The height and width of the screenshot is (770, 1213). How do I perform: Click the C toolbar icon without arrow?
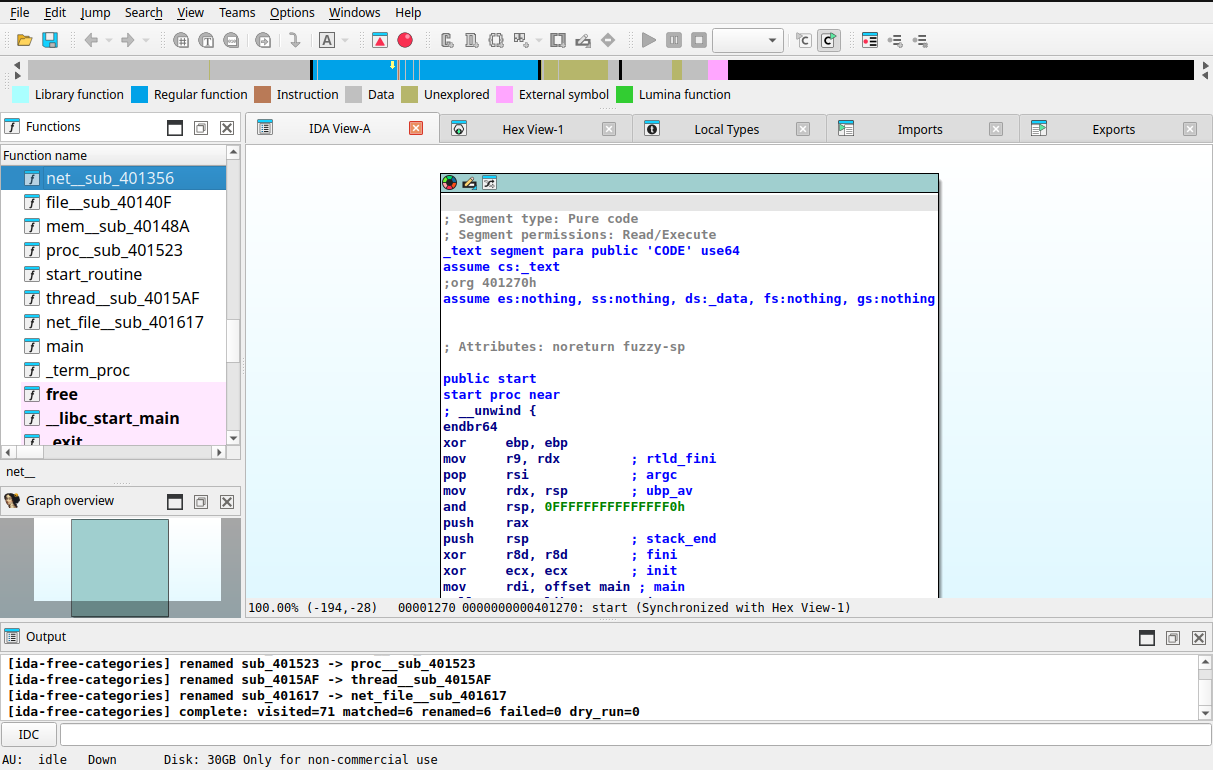click(804, 40)
